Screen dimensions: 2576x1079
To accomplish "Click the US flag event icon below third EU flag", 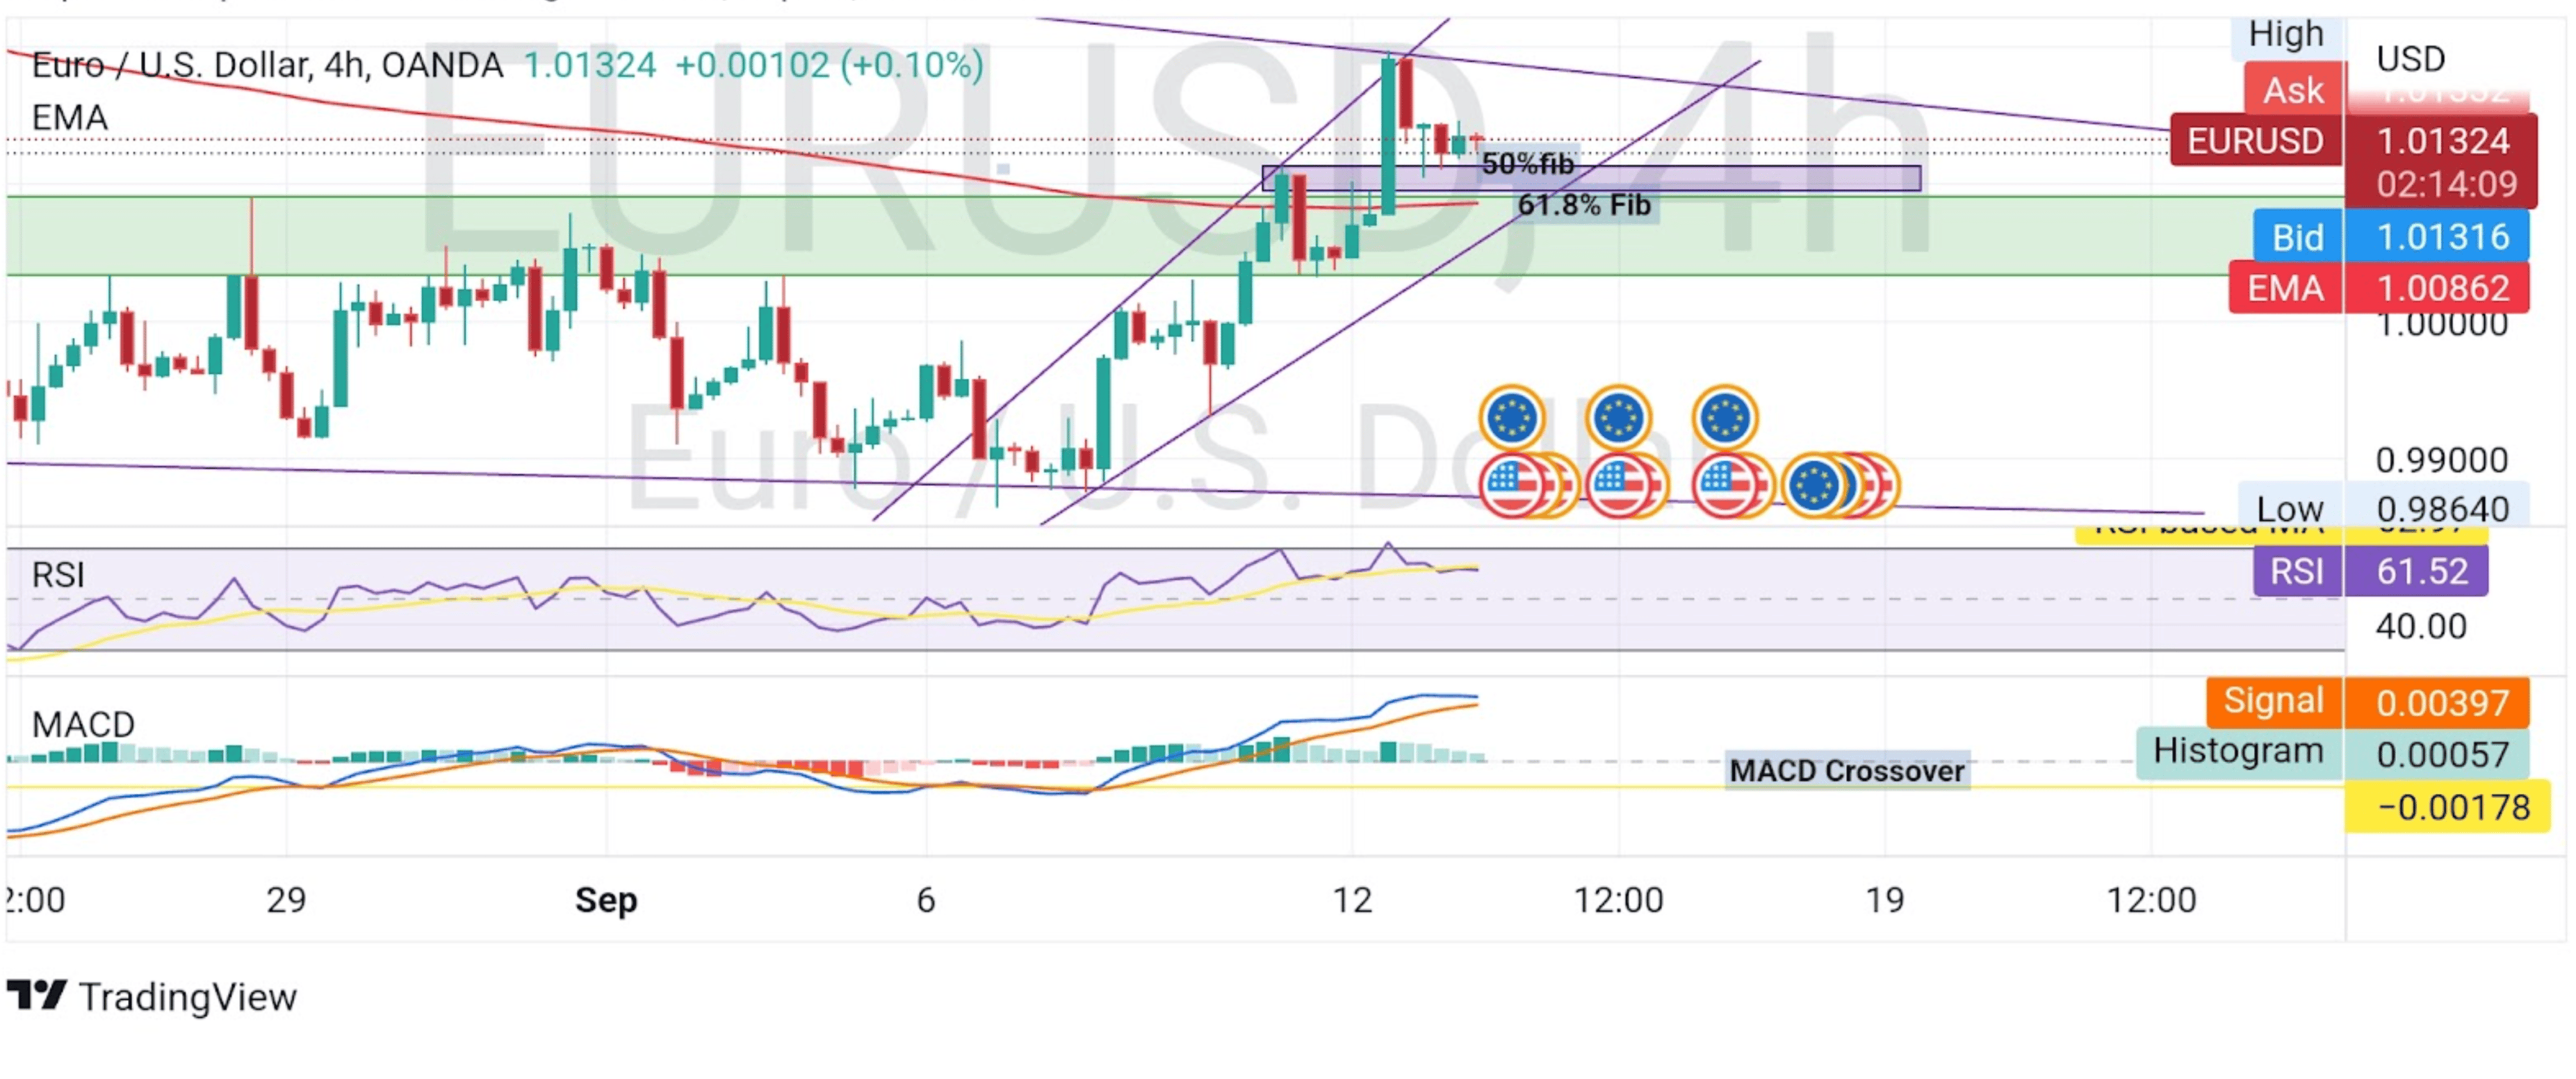I will tap(1725, 486).
